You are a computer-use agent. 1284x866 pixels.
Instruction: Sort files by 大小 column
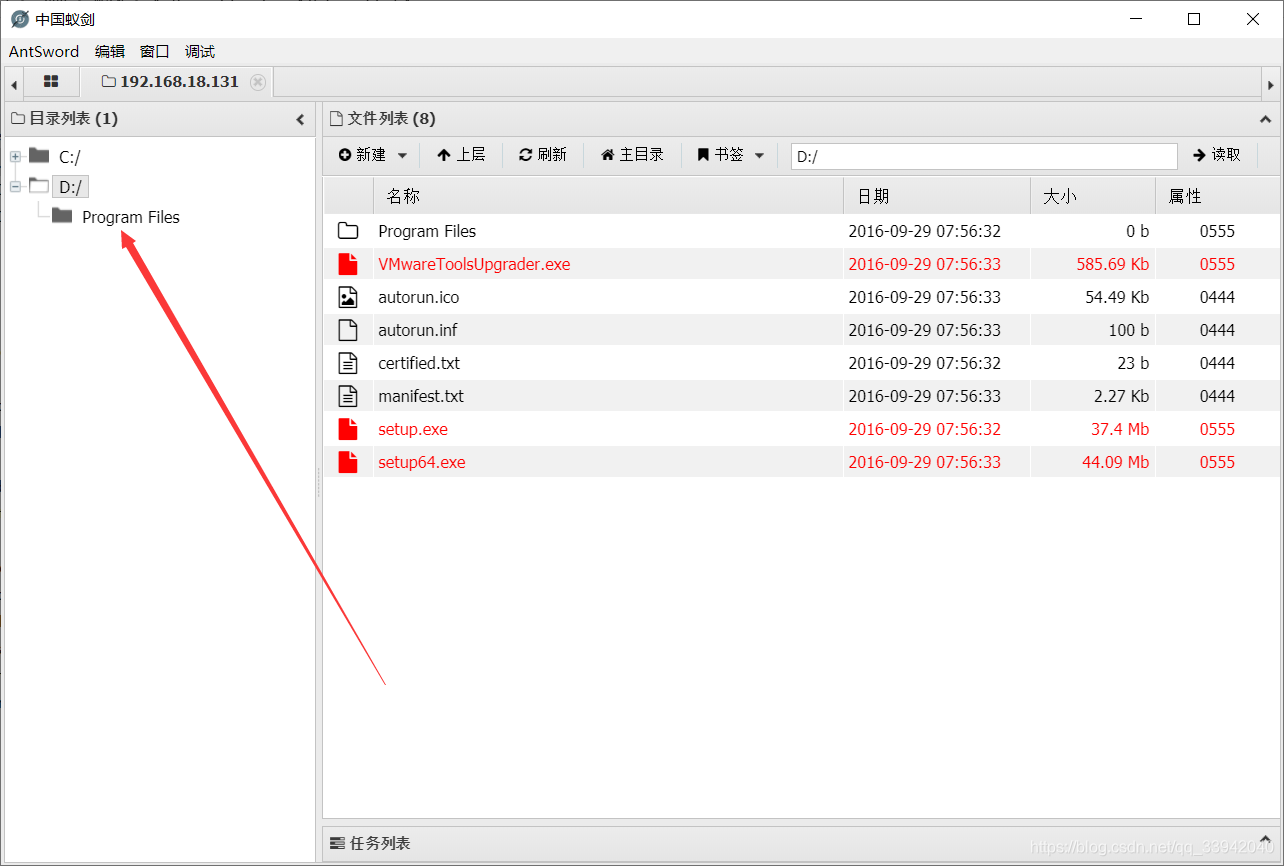1093,197
